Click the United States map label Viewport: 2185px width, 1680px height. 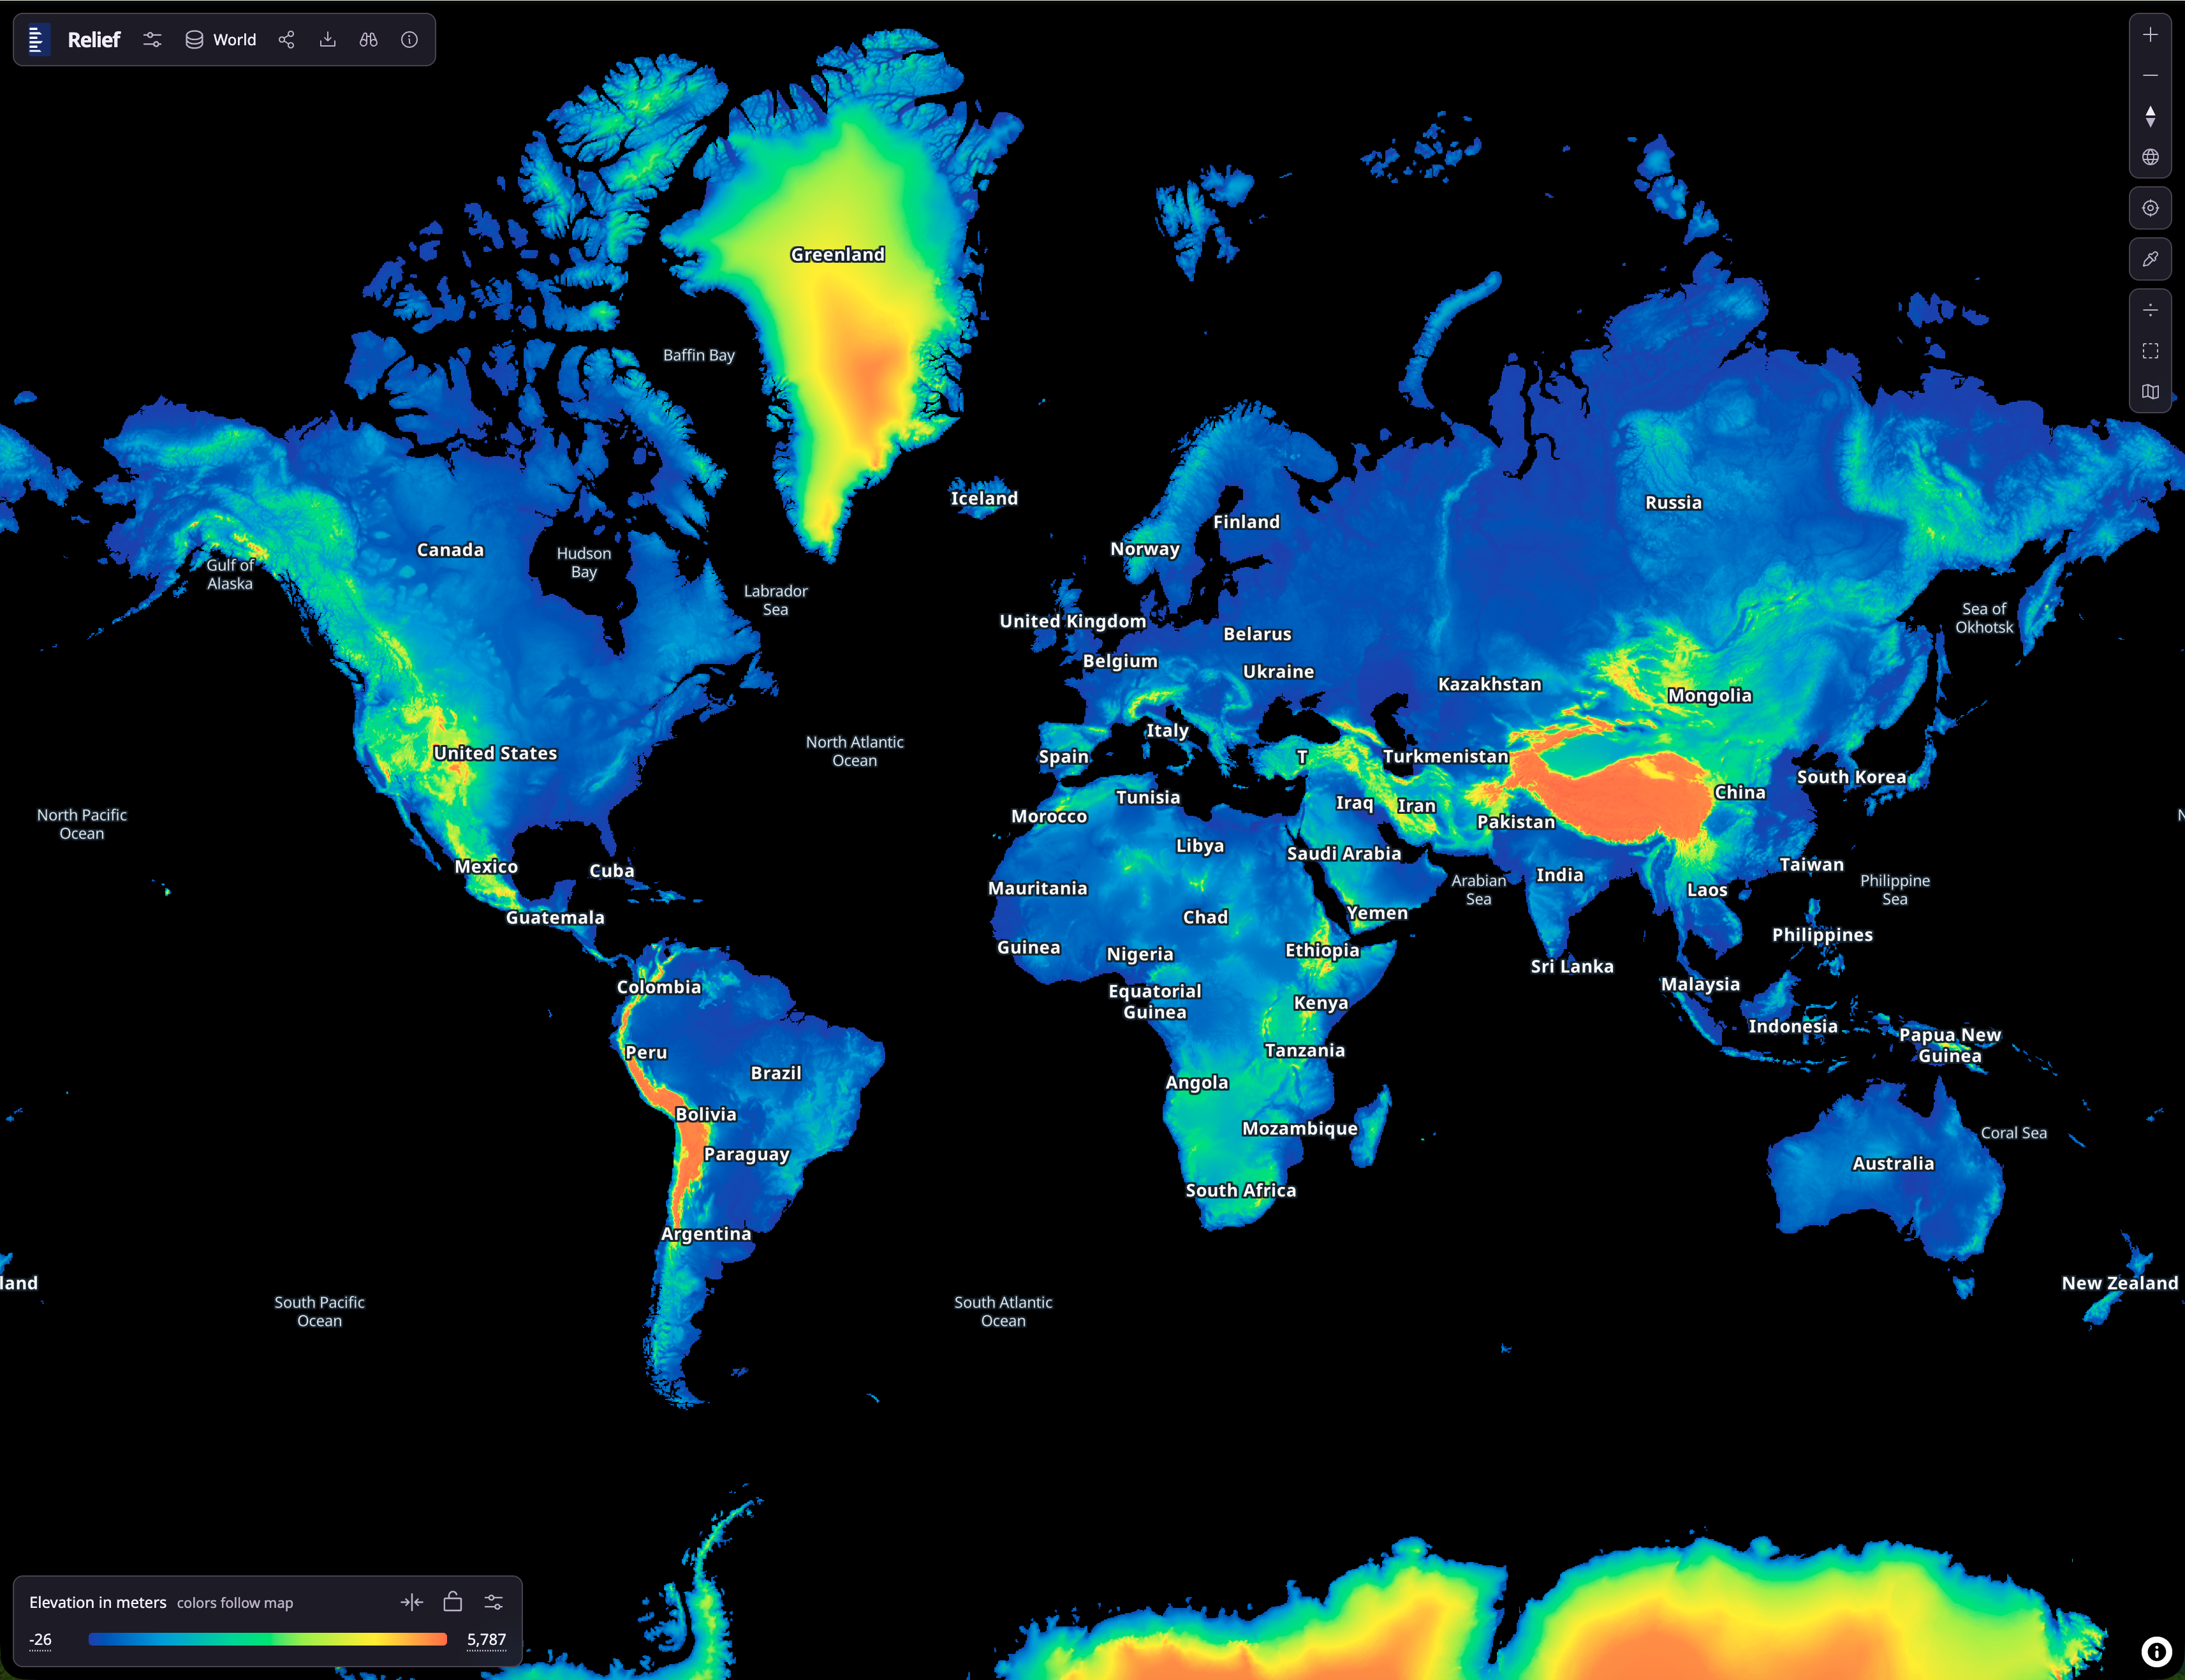495,753
